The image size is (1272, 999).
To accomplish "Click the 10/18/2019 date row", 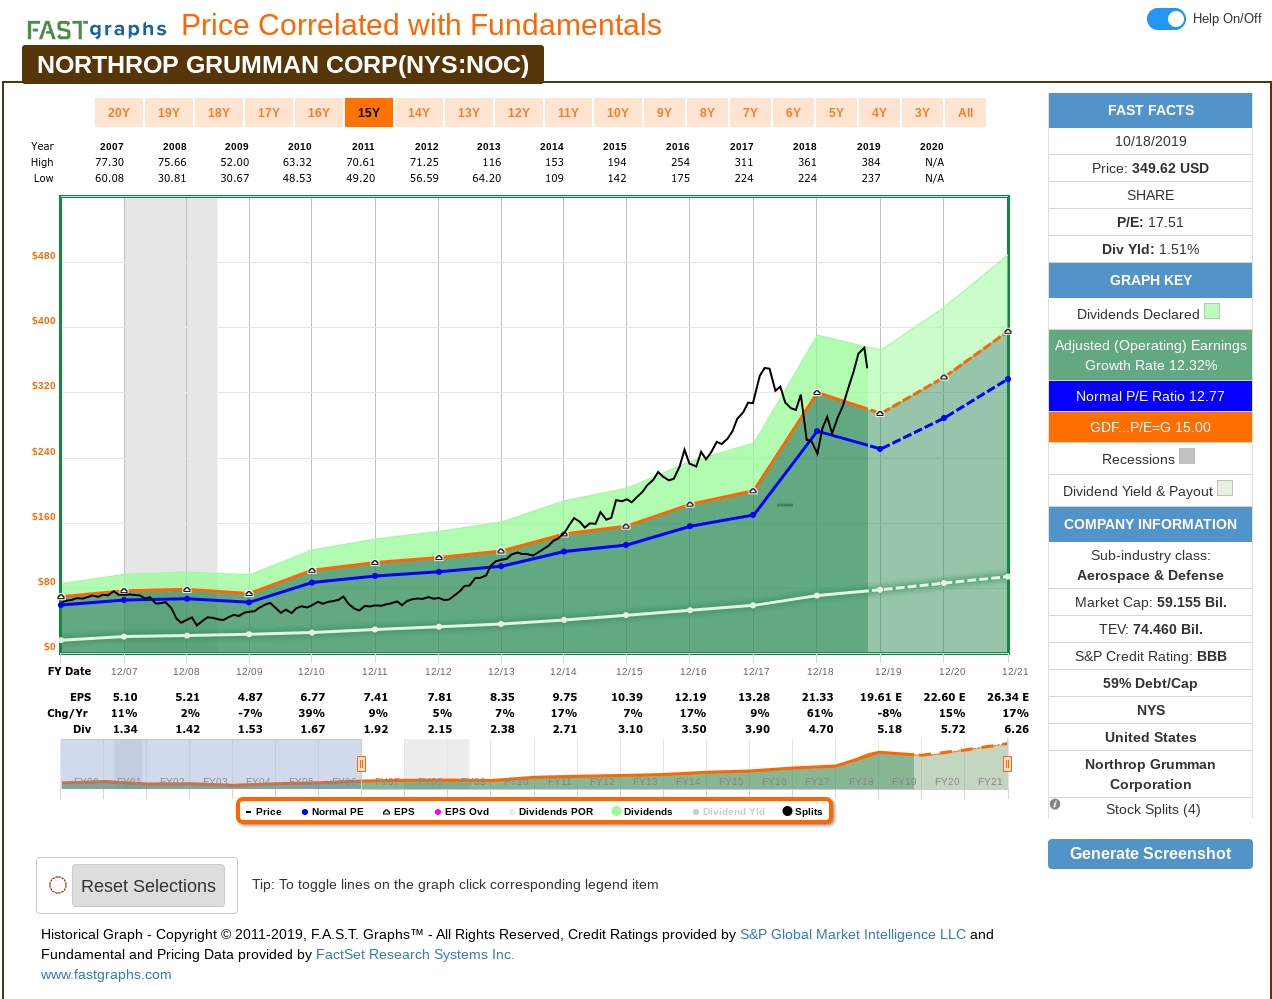I will tap(1150, 141).
